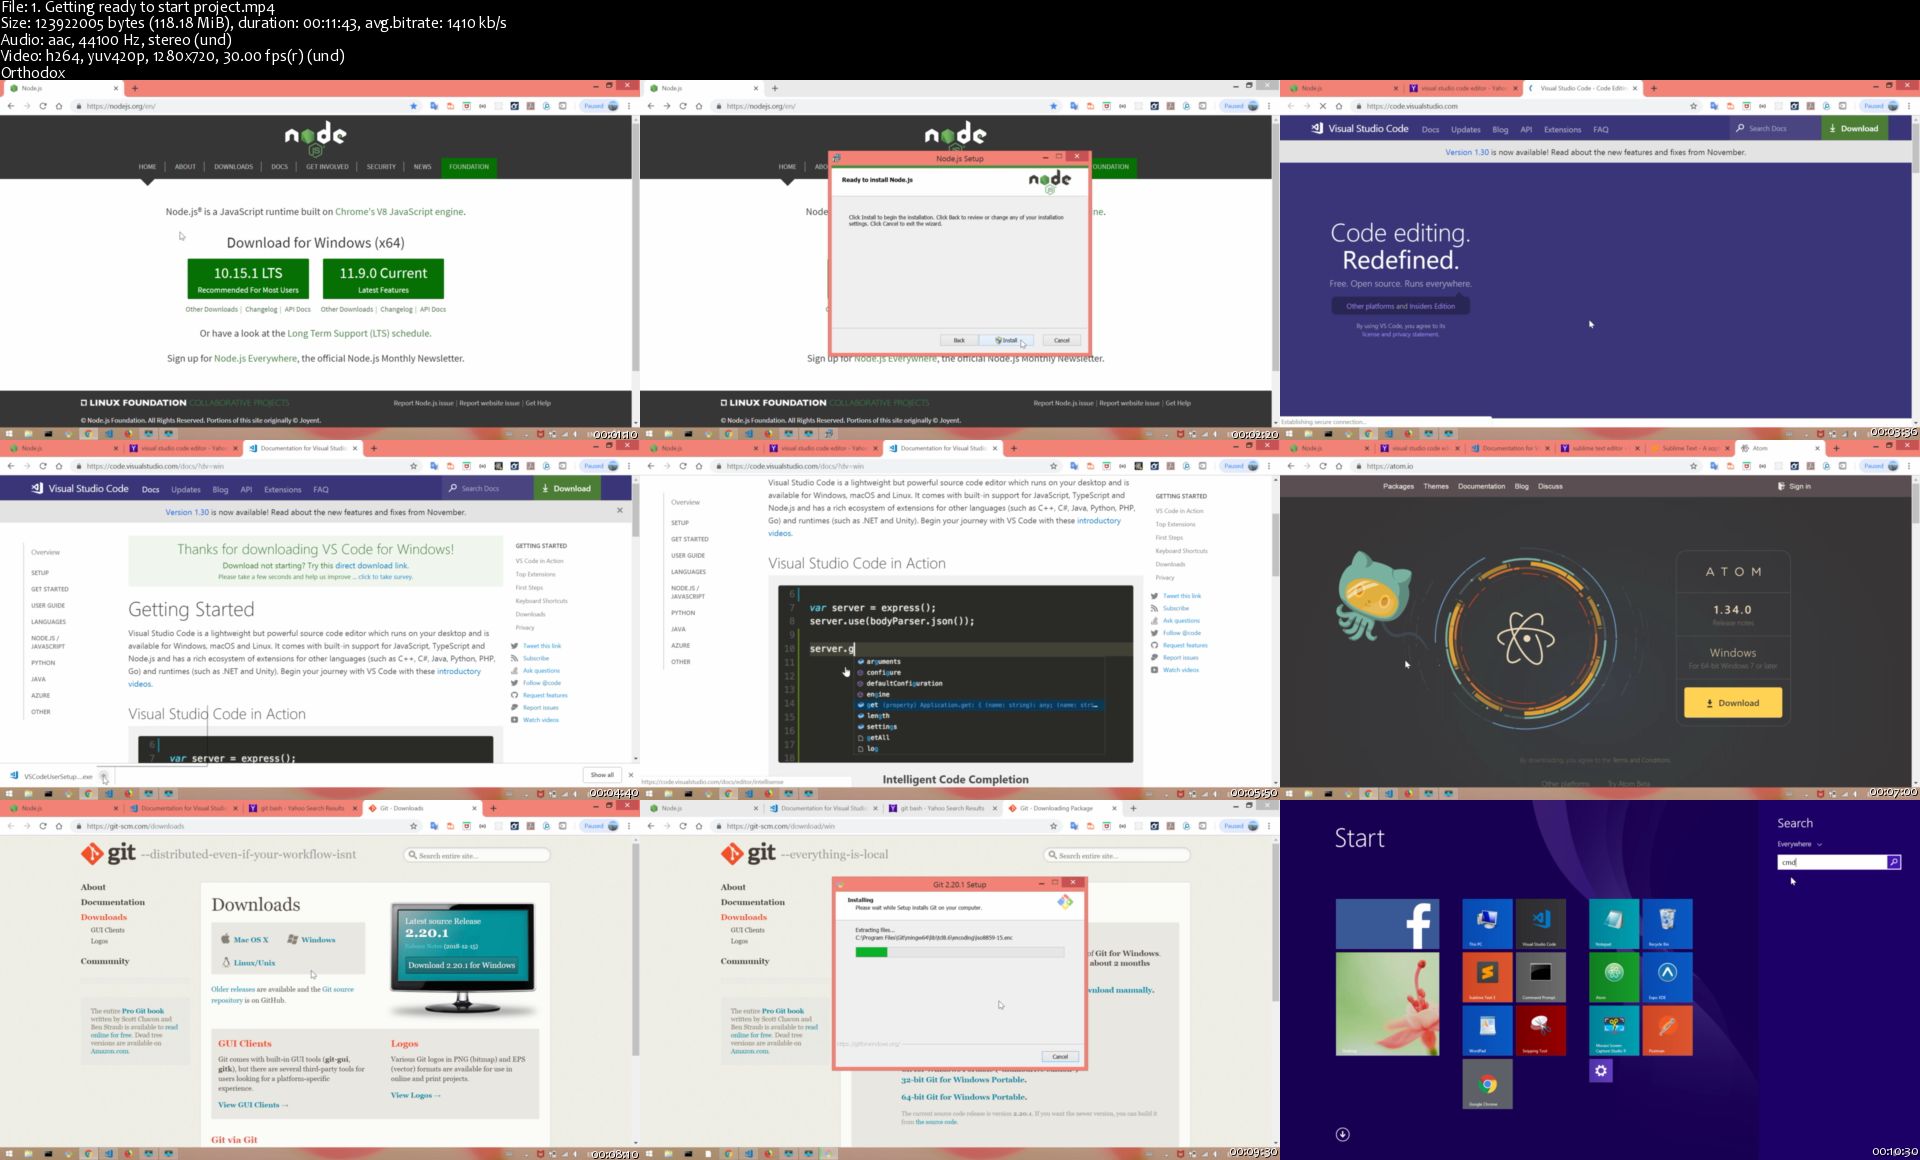
Task: Click green Download on the Code editing Redefined page
Action: pos(1854,129)
